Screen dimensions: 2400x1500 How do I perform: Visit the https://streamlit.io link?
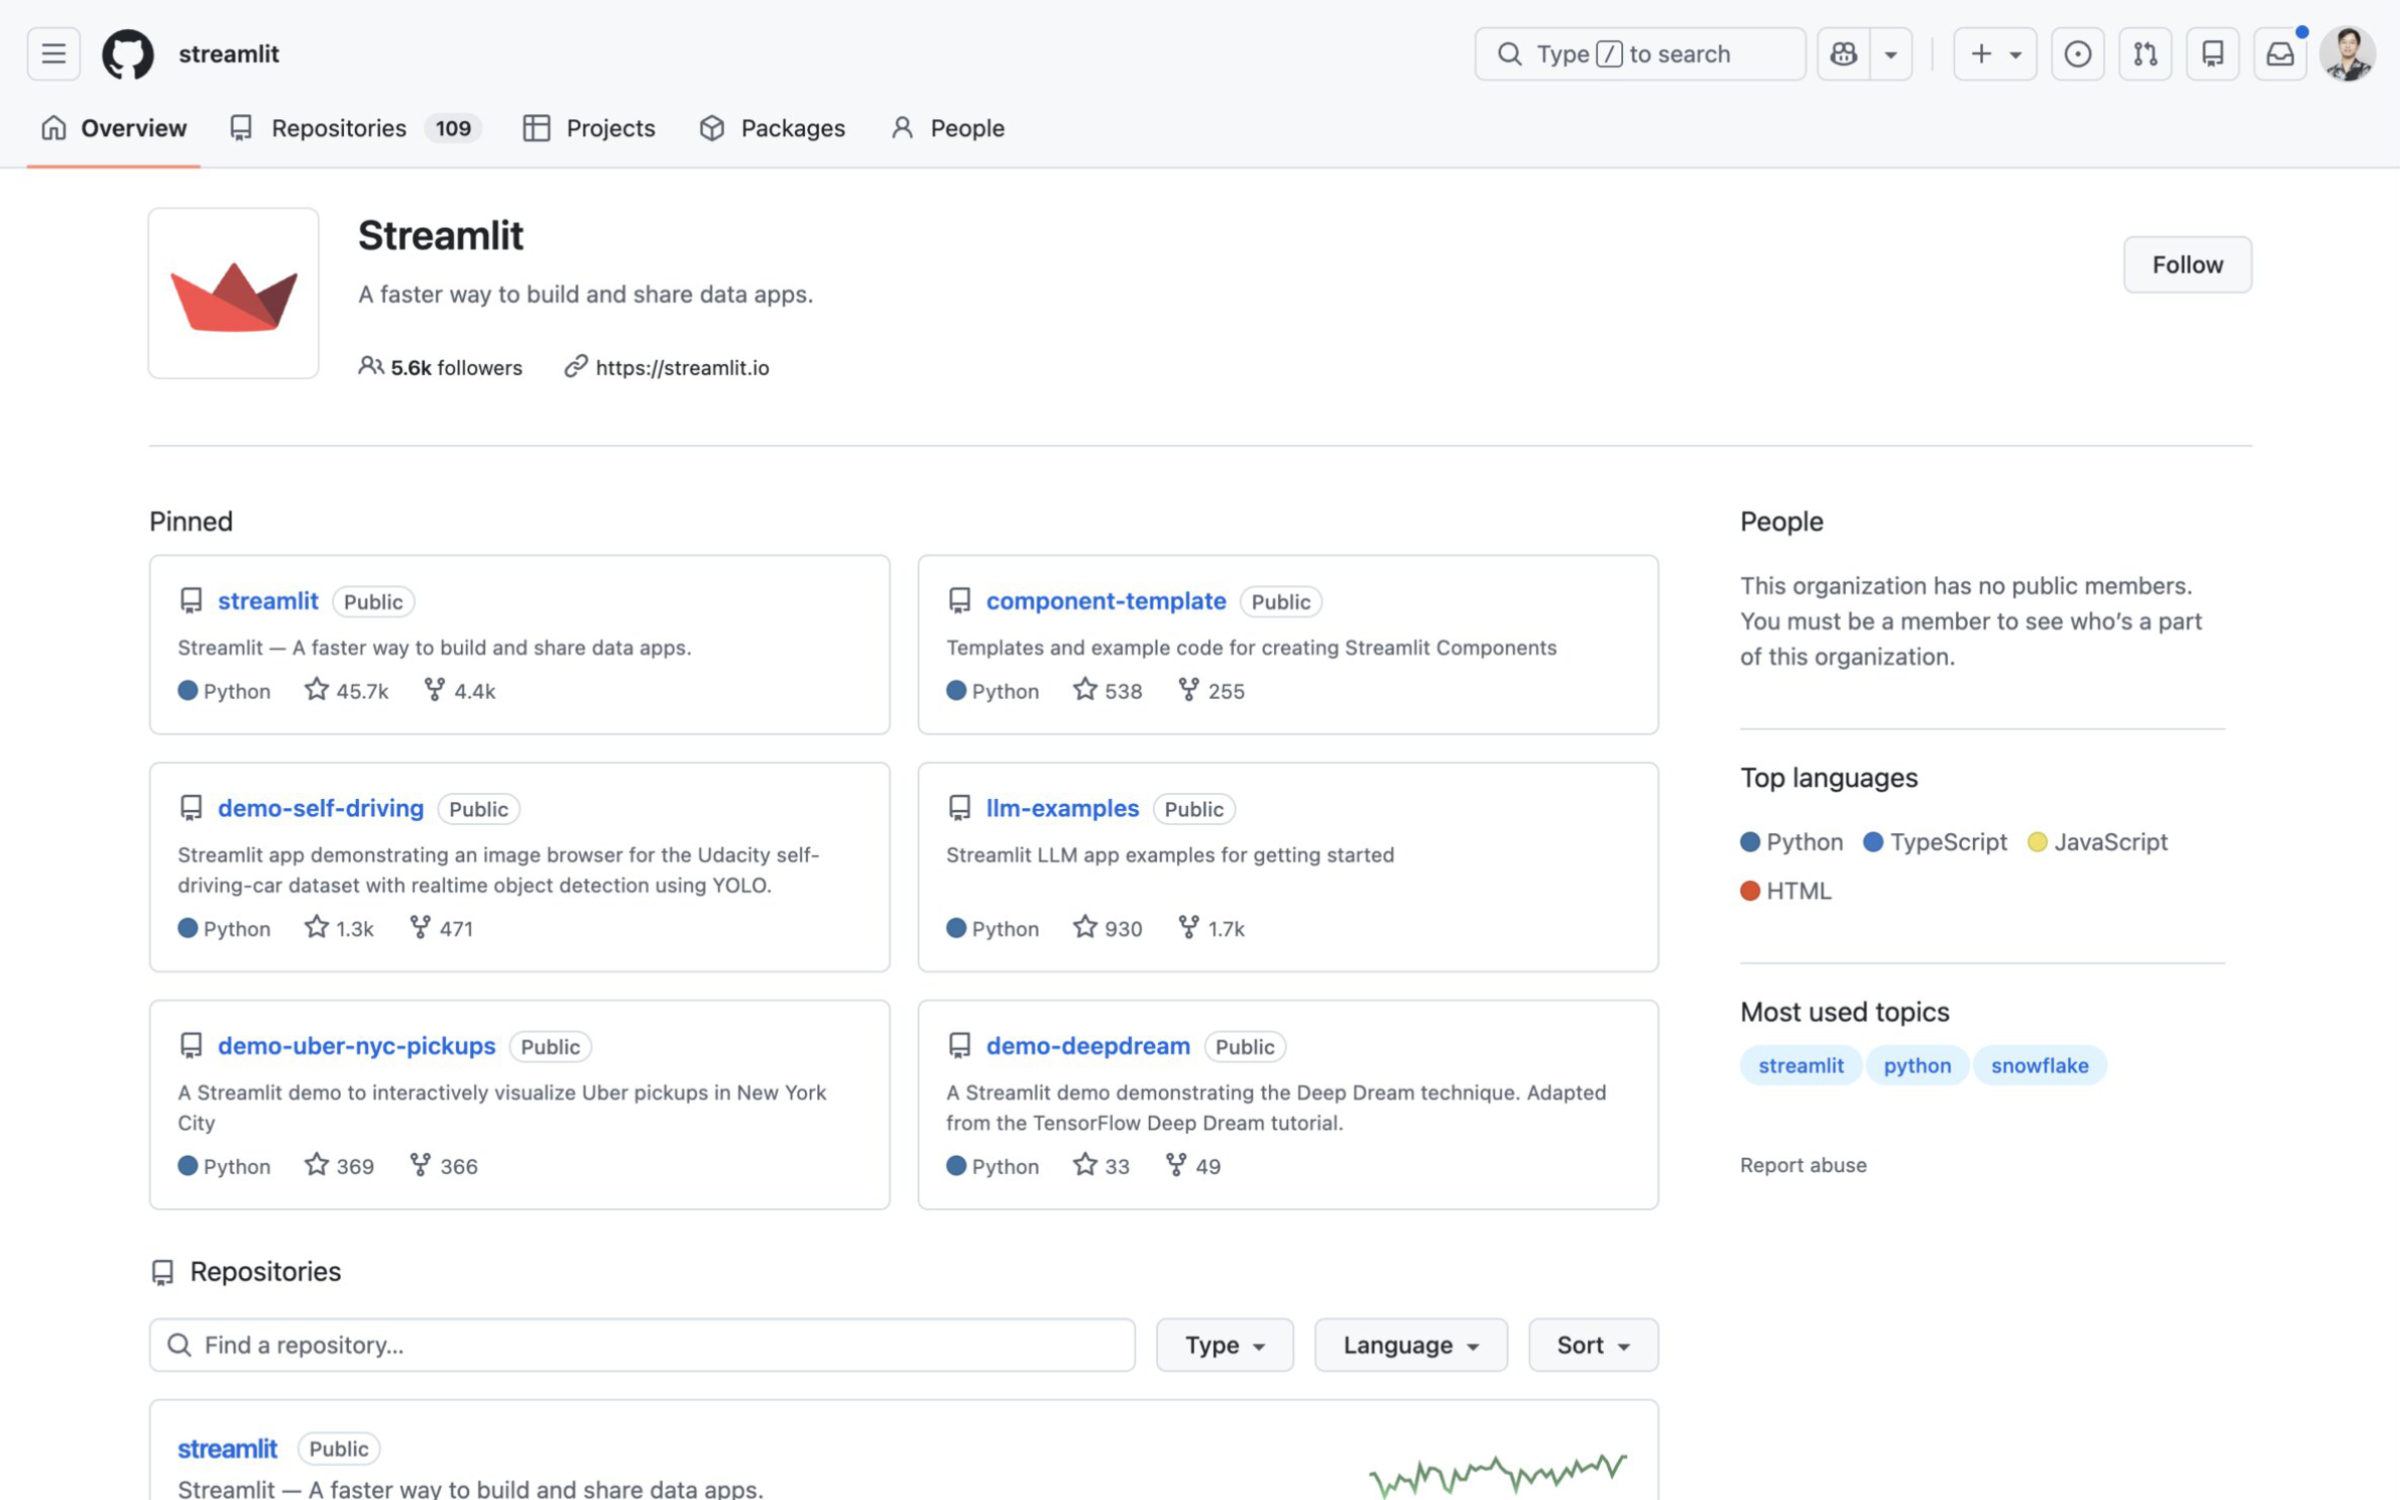pyautogui.click(x=682, y=367)
